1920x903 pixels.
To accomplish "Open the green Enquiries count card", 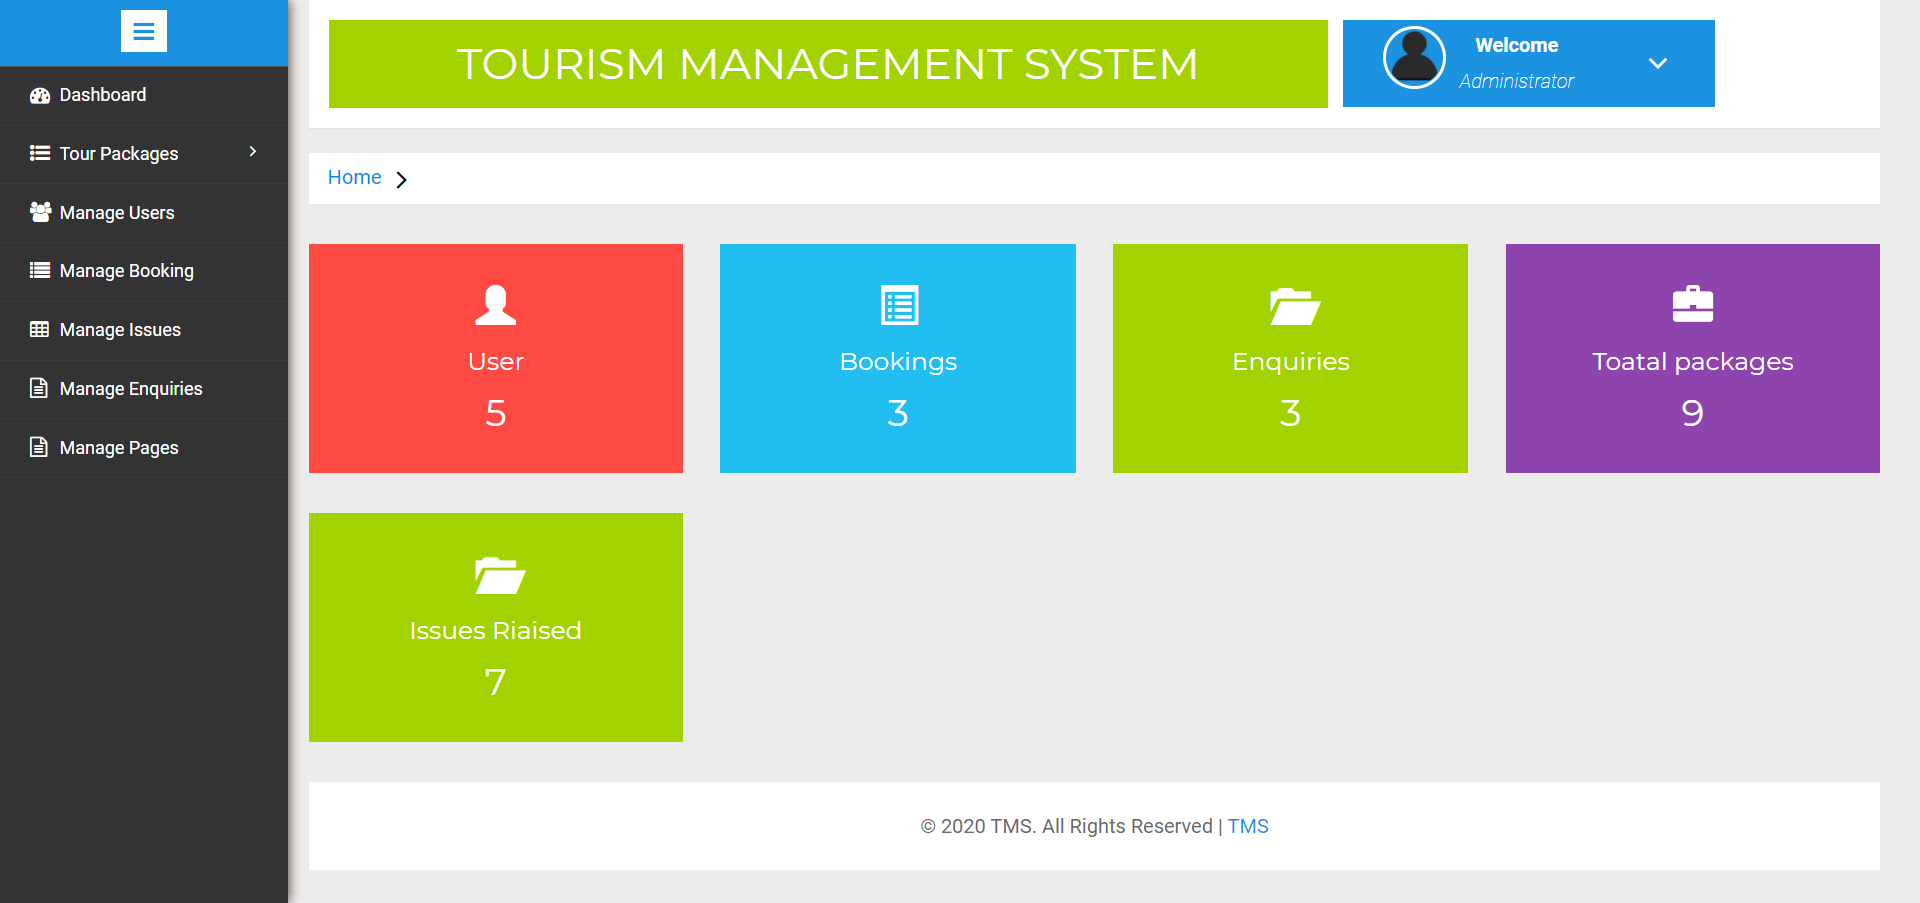I will click(x=1289, y=358).
